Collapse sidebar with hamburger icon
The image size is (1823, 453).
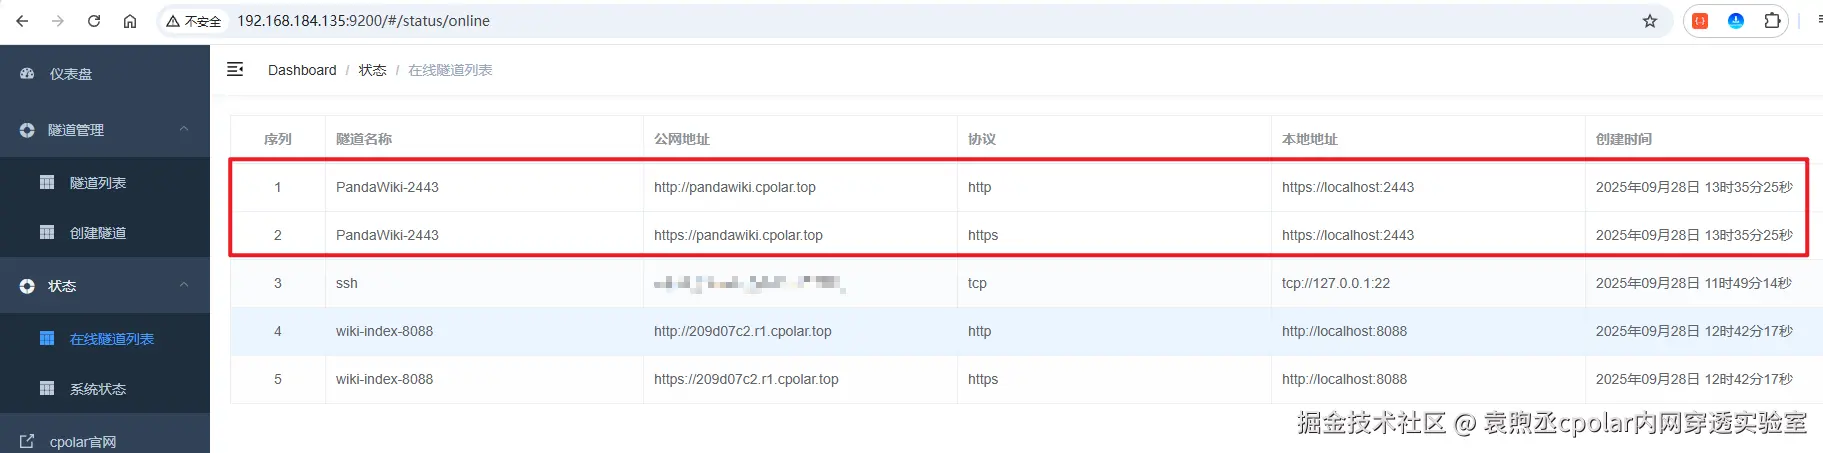tap(235, 69)
